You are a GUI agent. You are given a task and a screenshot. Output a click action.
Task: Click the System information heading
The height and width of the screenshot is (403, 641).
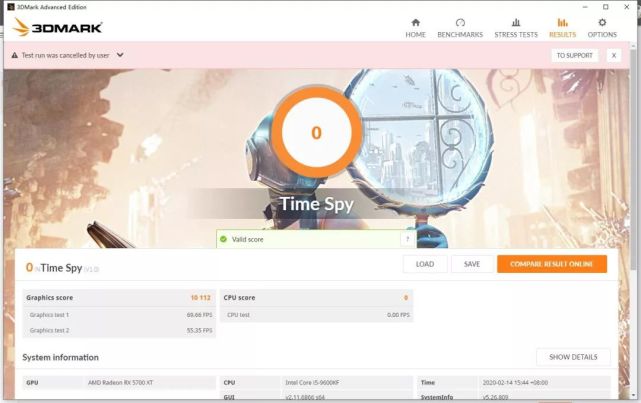pos(61,357)
